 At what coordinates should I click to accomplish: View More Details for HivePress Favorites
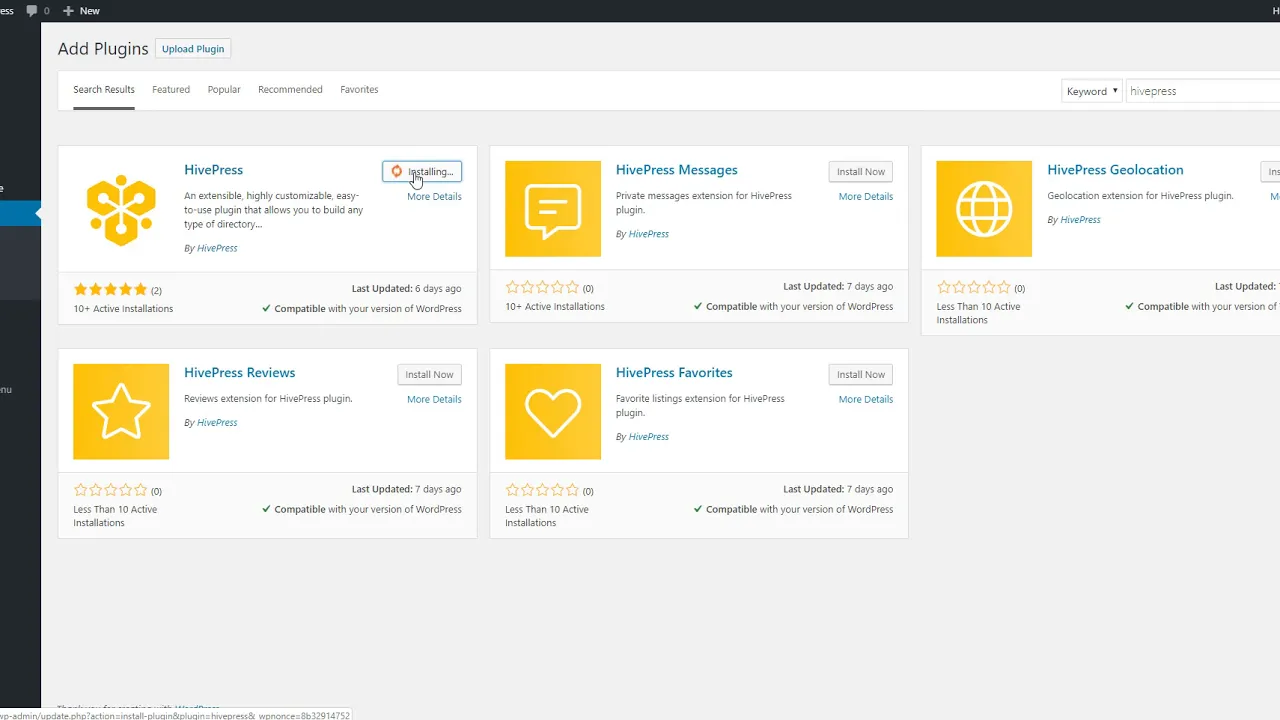tap(866, 400)
